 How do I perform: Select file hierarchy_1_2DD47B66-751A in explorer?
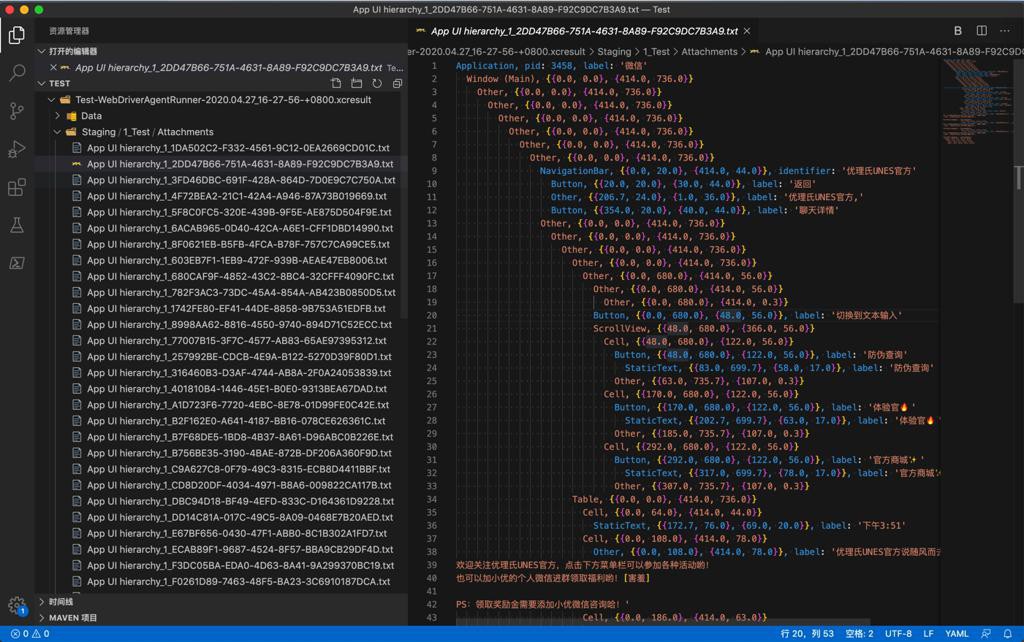240,164
